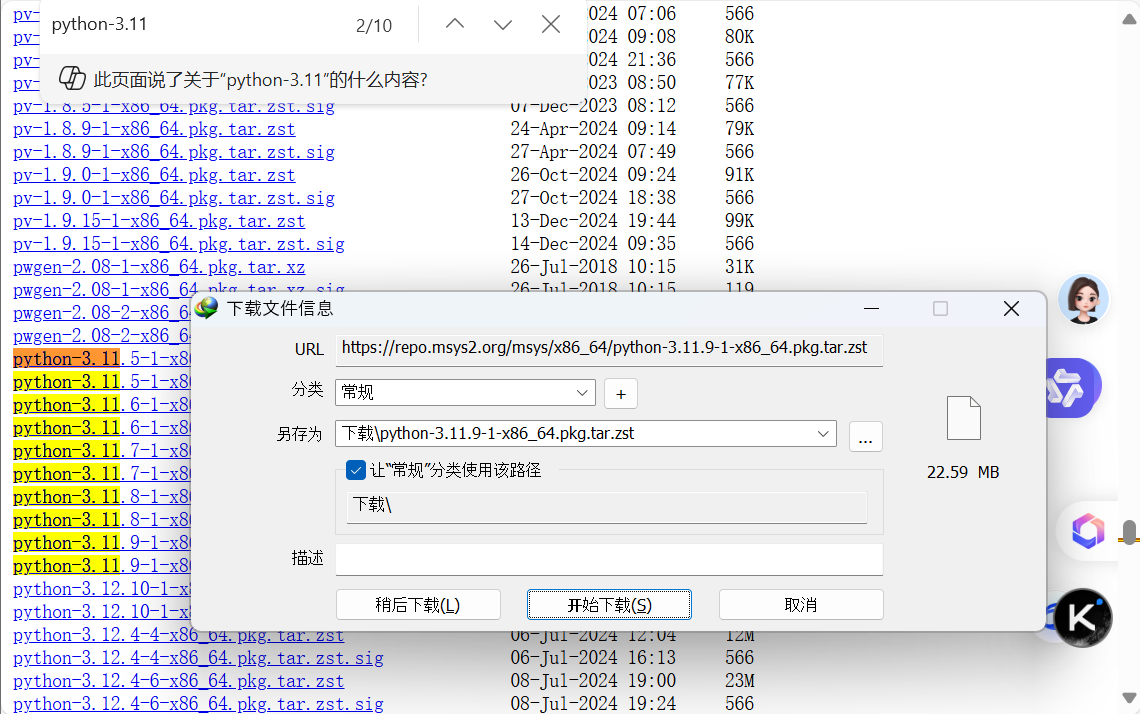
Task: Open the pwgen-2.08-1-x86_64.pkg.tar.xz link
Action: coord(159,268)
